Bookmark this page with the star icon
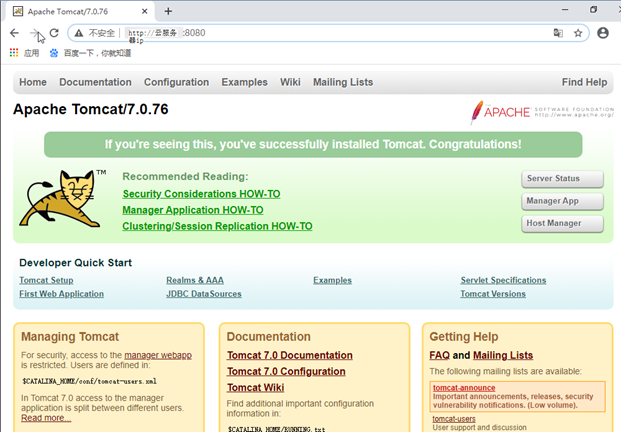This screenshot has height=432, width=621. click(578, 33)
